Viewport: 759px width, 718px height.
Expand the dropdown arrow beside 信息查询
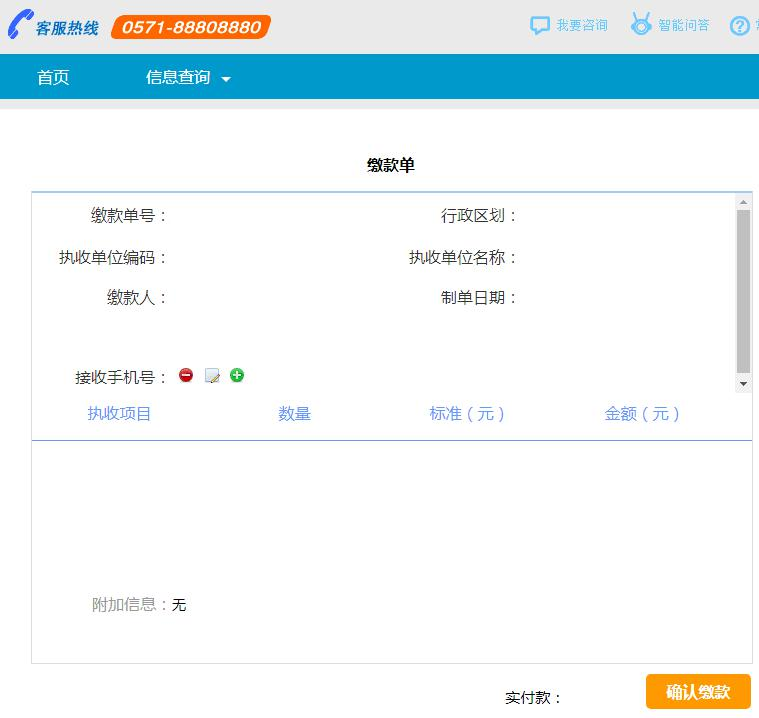pos(226,79)
